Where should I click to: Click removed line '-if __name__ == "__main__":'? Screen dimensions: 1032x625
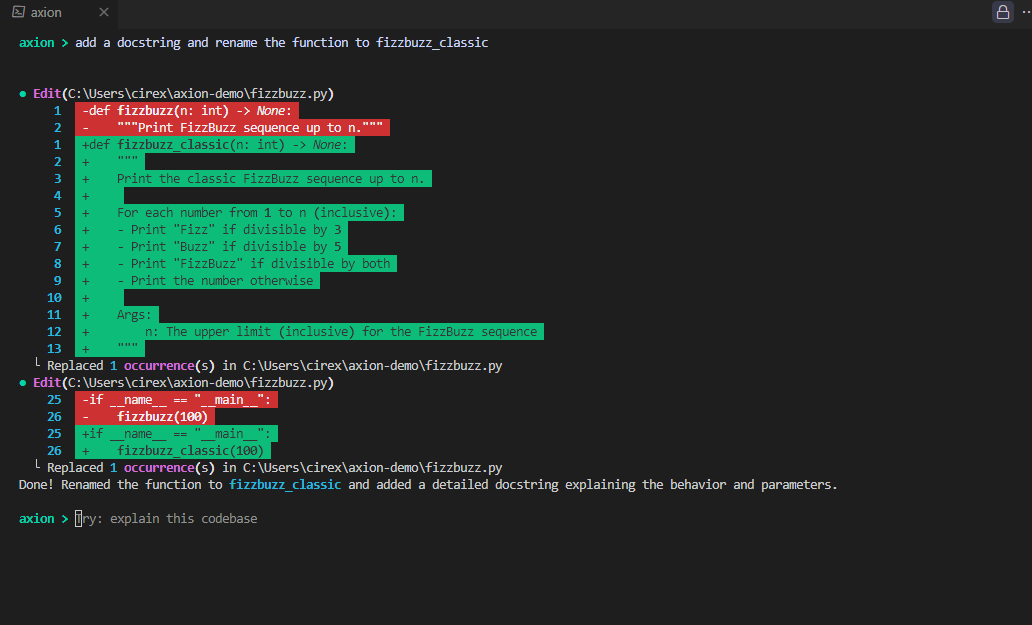click(176, 400)
